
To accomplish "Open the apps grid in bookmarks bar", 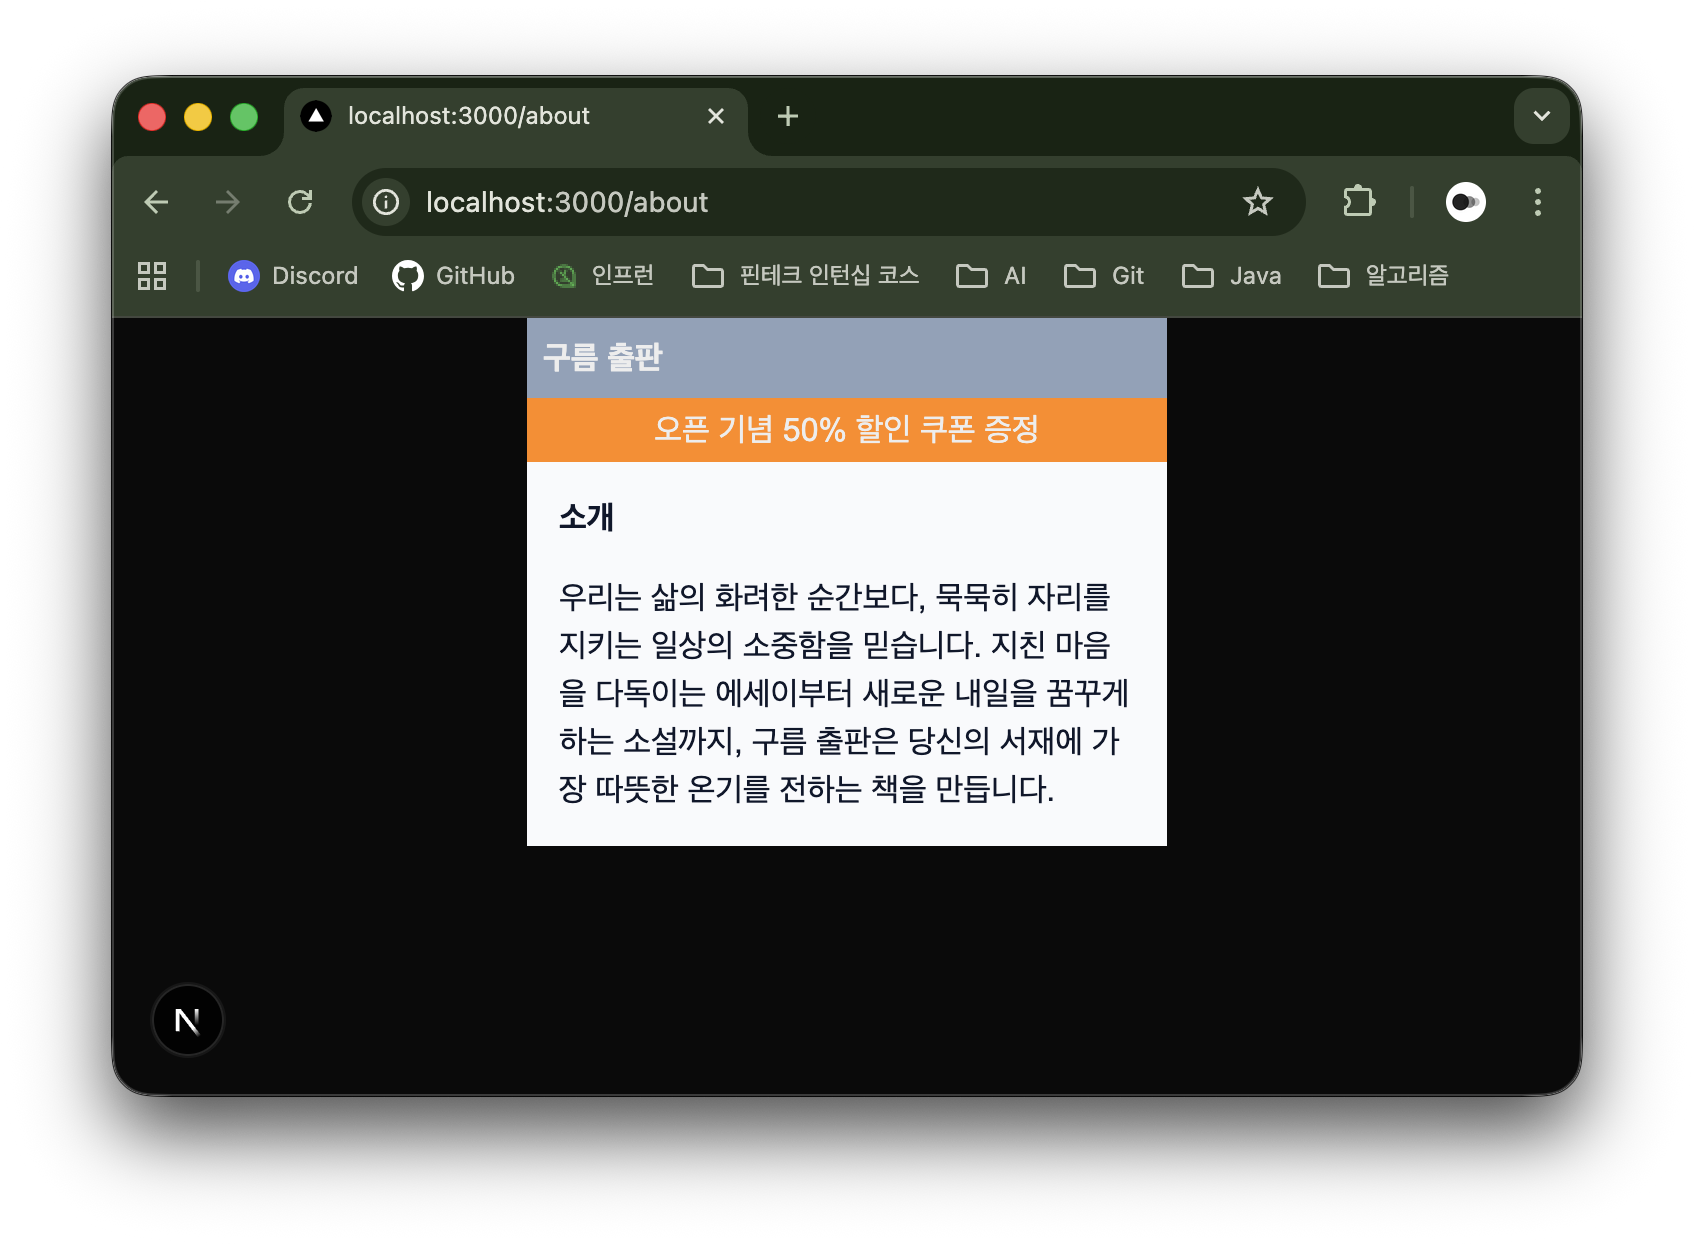I will tap(152, 276).
